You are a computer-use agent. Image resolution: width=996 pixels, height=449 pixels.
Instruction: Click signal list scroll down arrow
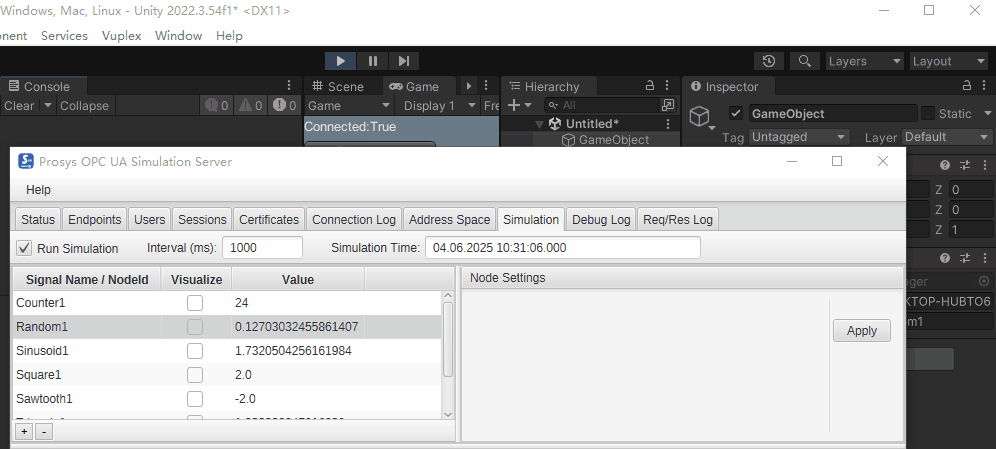pos(448,413)
